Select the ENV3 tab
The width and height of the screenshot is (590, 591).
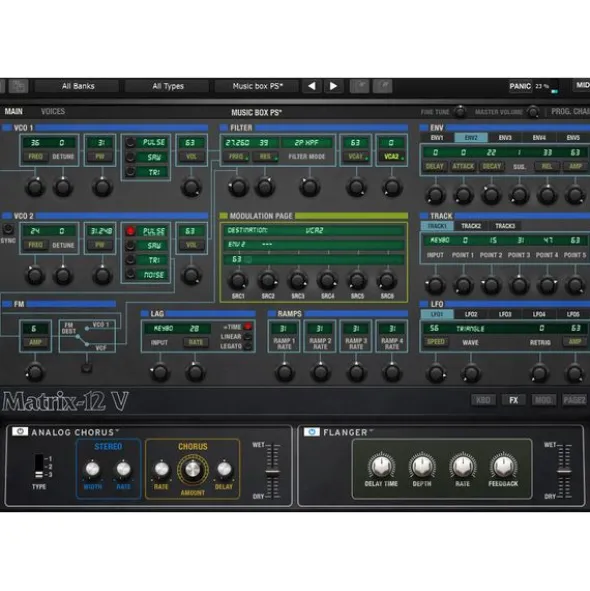505,138
